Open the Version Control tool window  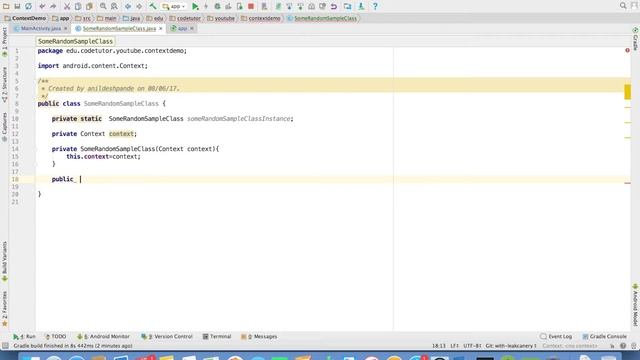167,336
